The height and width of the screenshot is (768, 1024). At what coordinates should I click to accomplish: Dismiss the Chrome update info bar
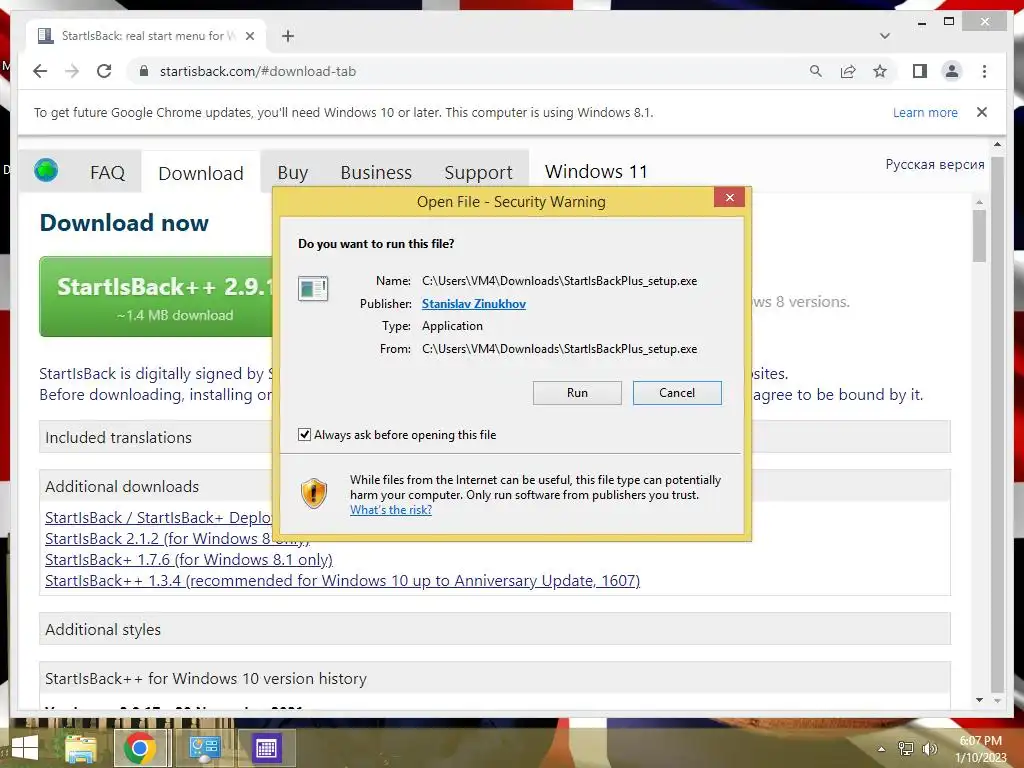pos(982,112)
